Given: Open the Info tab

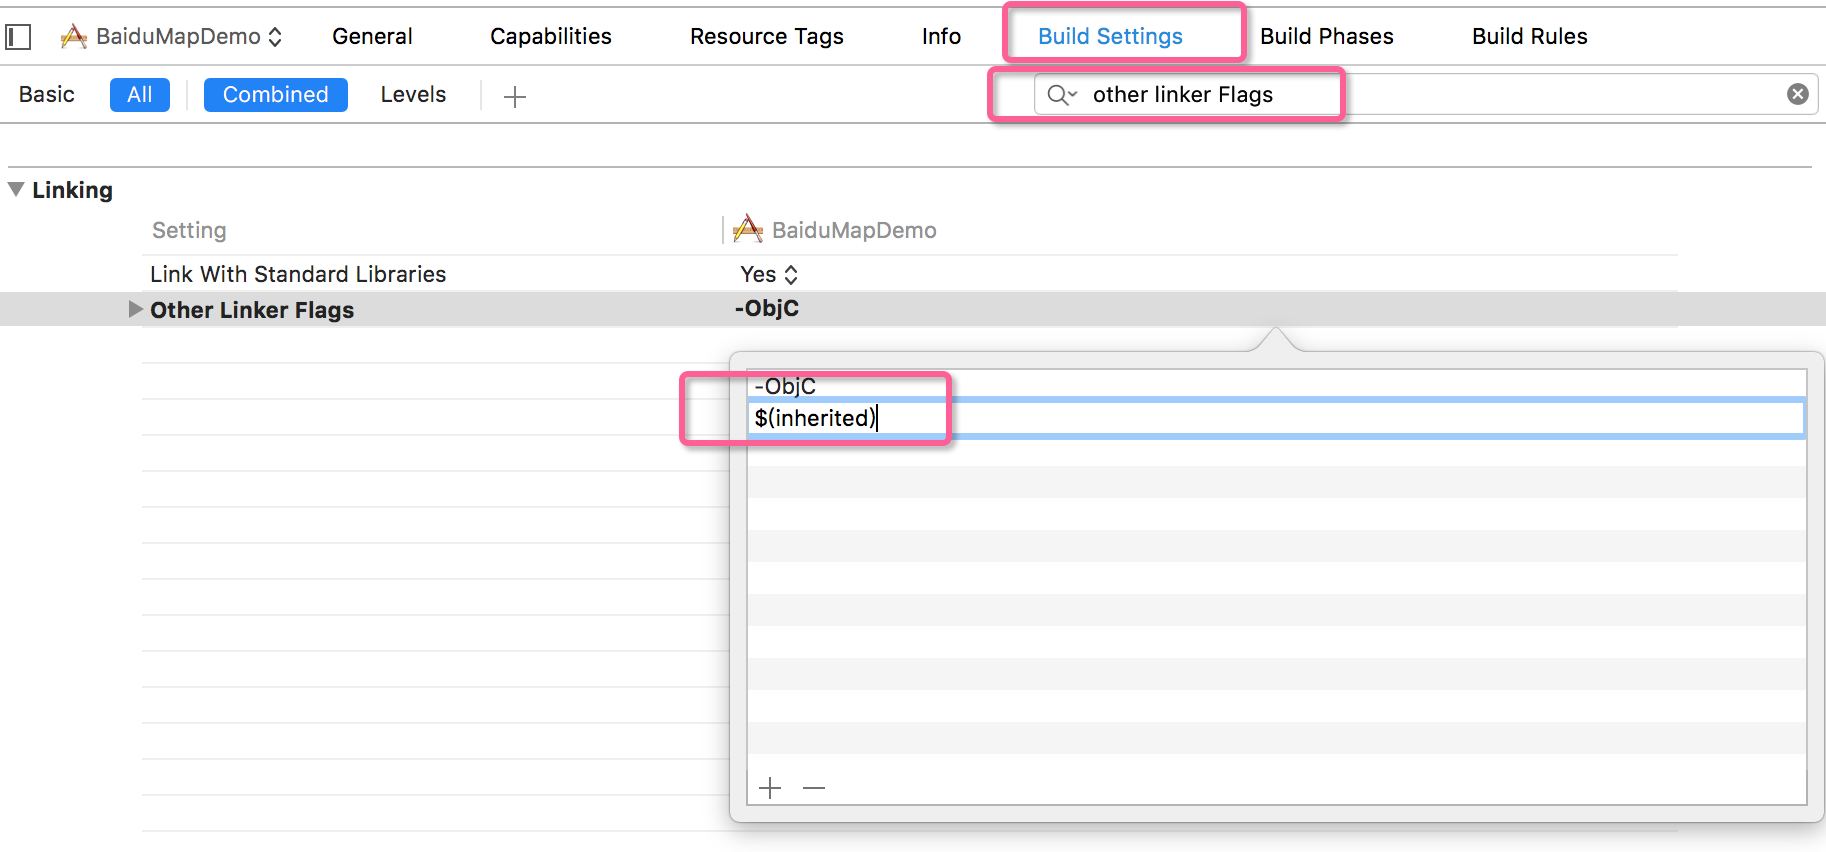Looking at the screenshot, I should (941, 36).
